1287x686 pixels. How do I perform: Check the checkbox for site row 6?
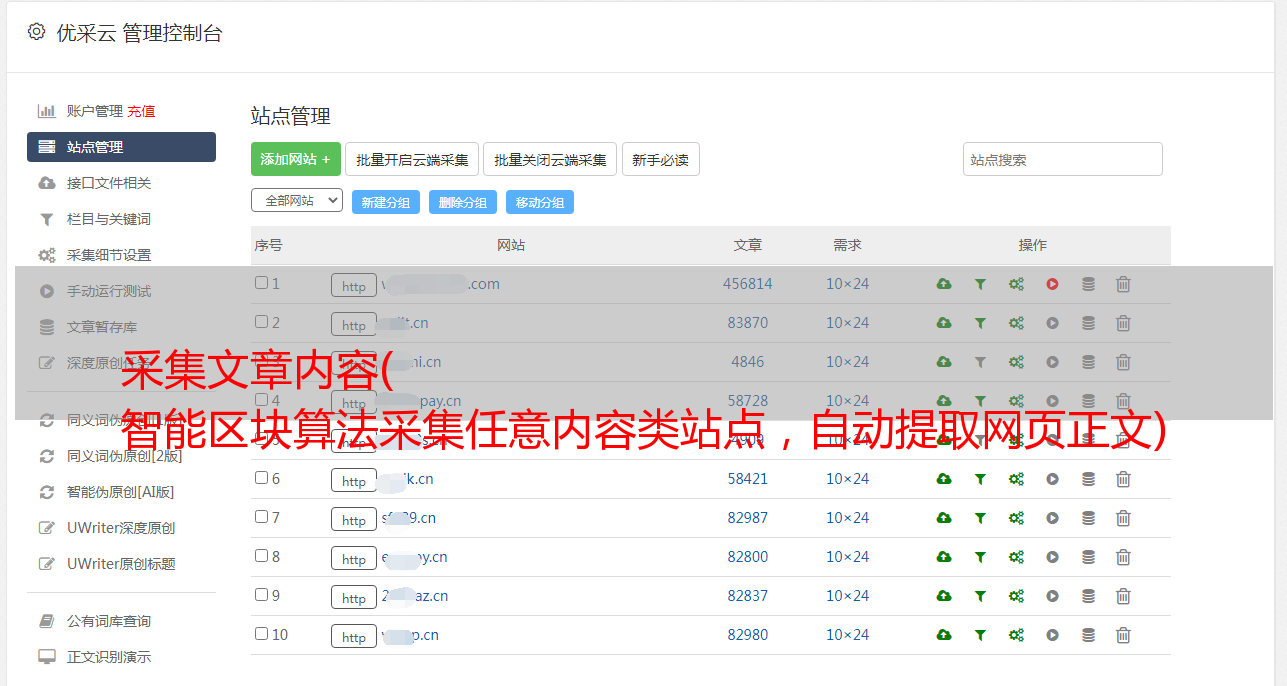click(261, 478)
